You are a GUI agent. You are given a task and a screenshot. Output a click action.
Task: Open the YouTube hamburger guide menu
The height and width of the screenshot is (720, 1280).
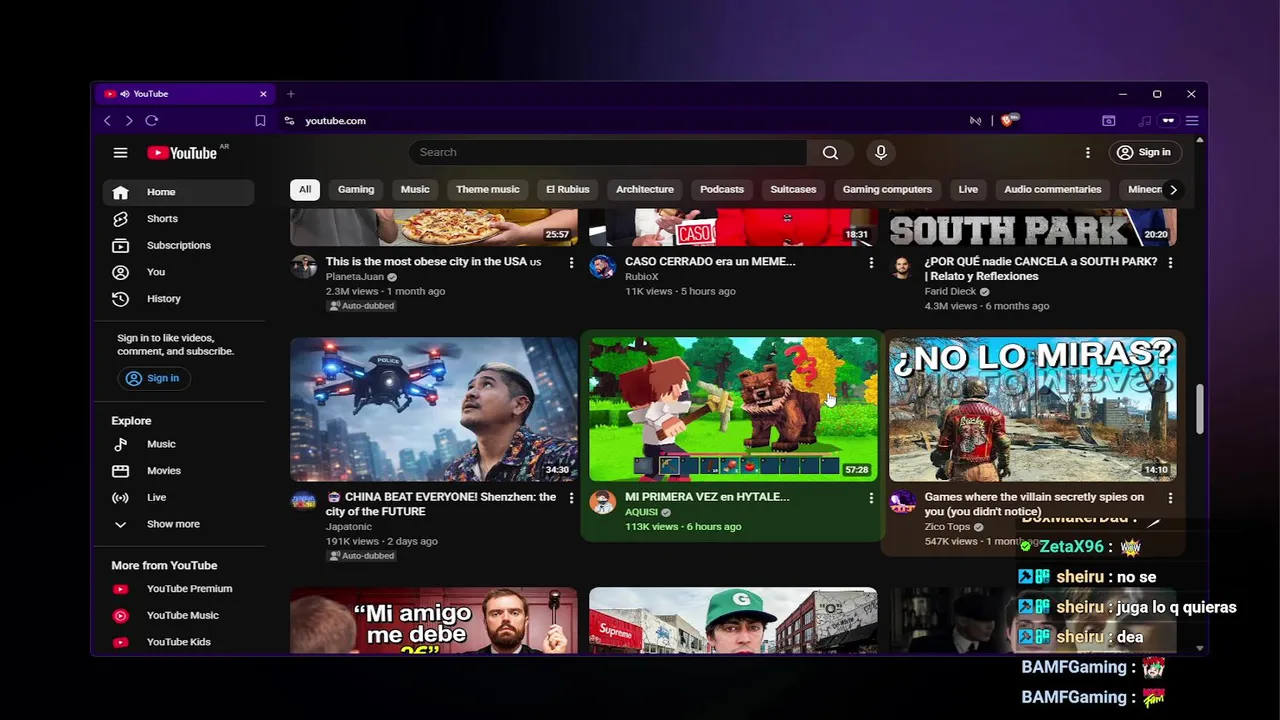click(x=120, y=152)
